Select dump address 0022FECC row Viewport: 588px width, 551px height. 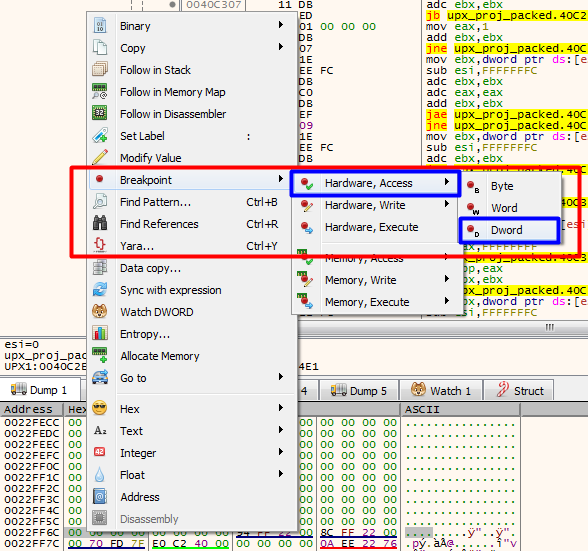[x=32, y=422]
